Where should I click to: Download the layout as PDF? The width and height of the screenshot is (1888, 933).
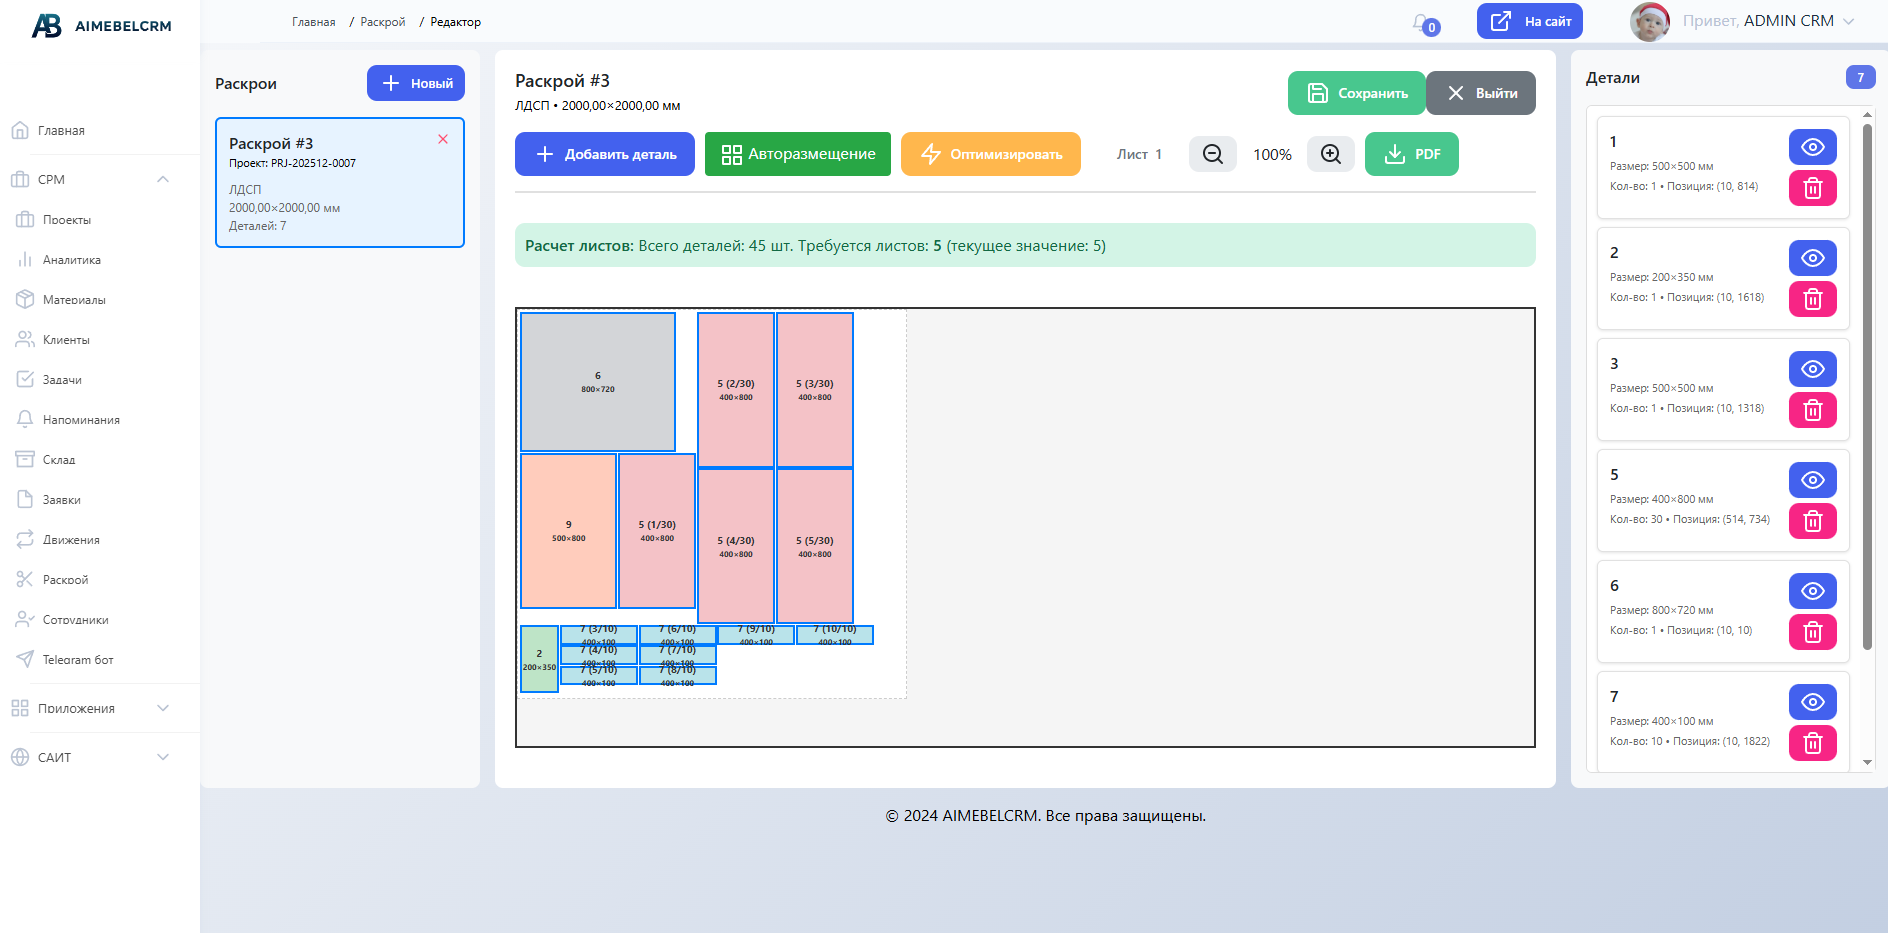[1411, 154]
